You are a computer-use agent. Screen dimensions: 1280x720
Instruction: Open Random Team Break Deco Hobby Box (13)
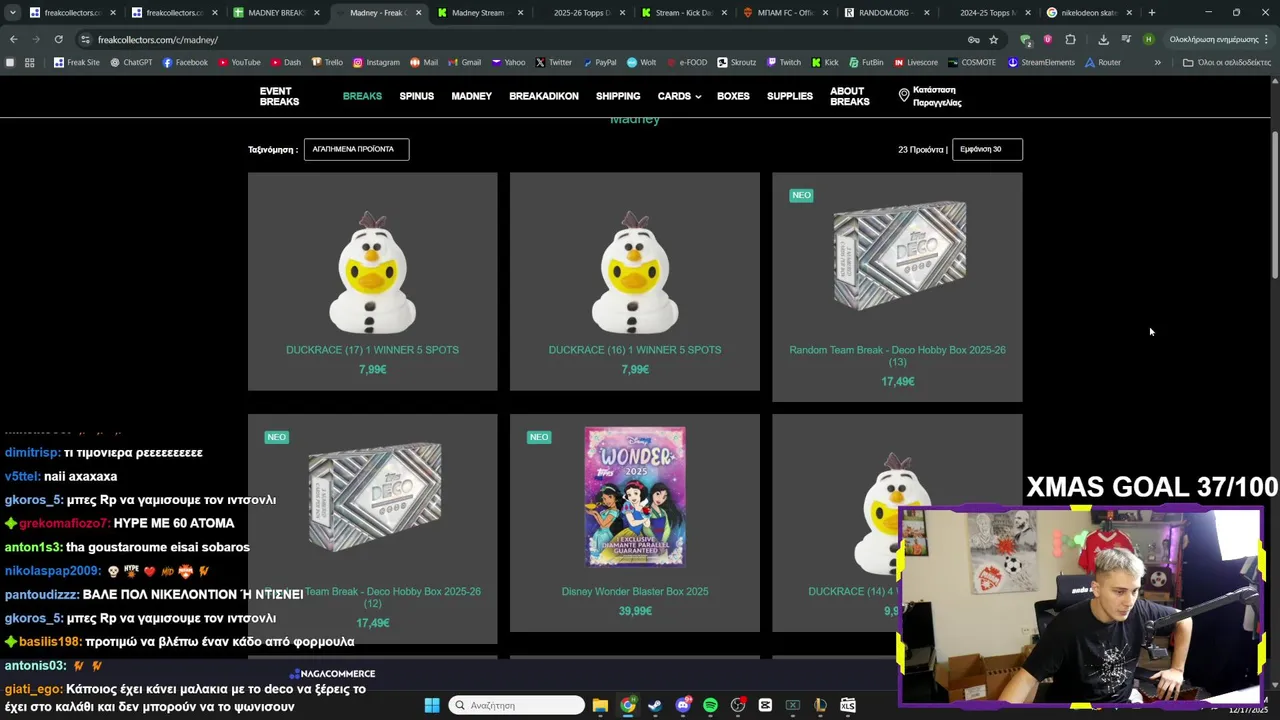coord(897,356)
